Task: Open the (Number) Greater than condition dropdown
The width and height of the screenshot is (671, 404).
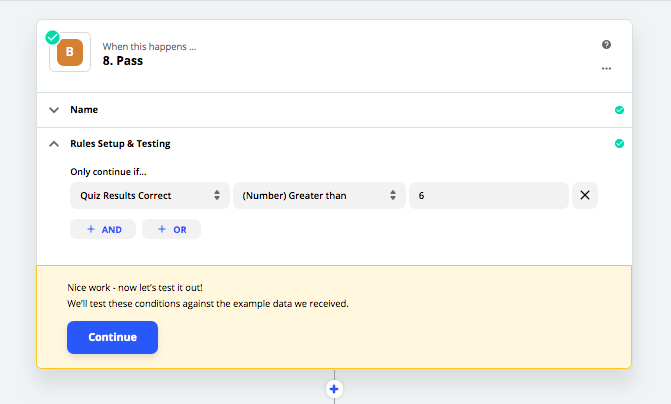Action: tap(319, 196)
